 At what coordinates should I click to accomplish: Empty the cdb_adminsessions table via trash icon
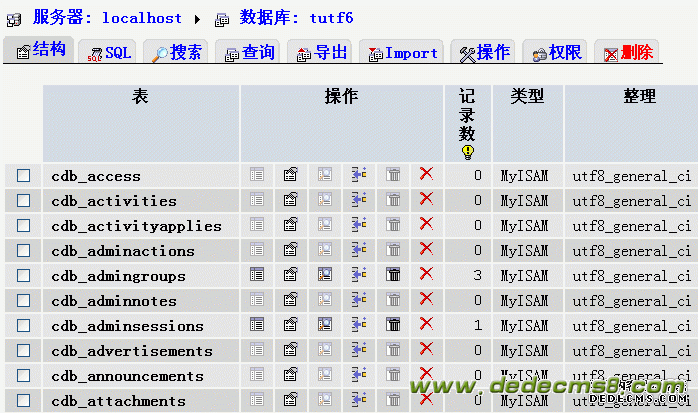click(x=393, y=324)
